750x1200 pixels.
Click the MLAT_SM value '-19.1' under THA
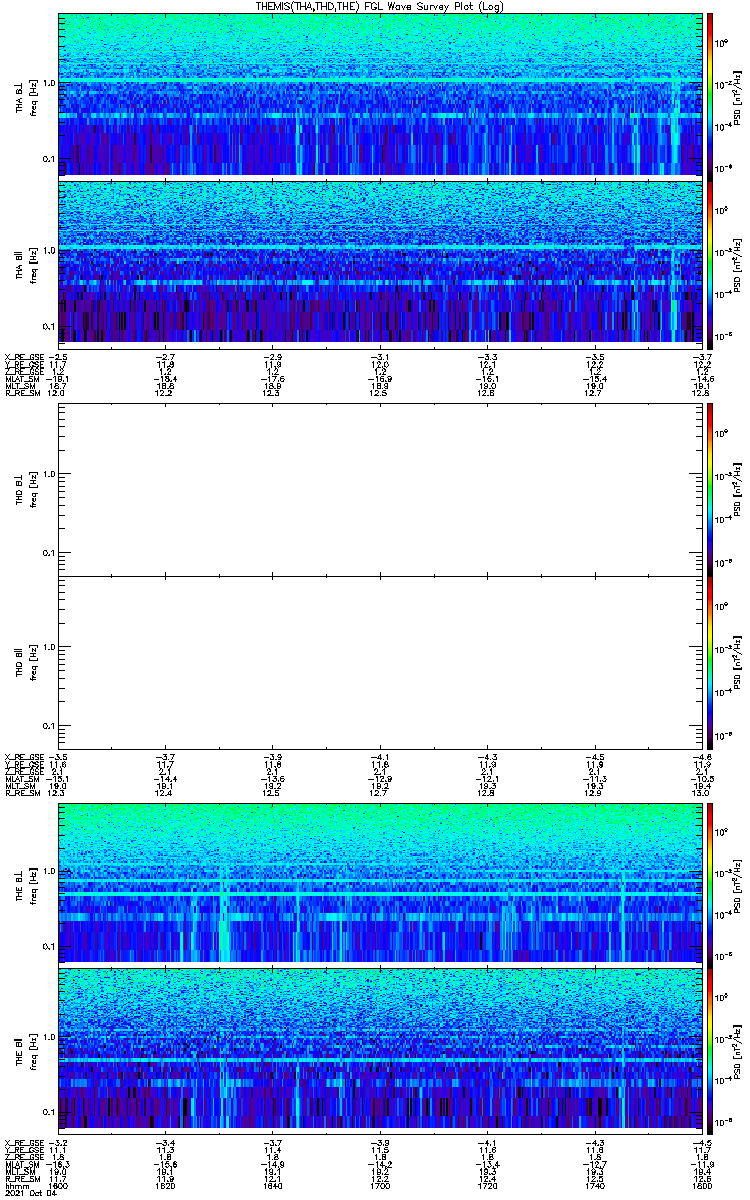pyautogui.click(x=59, y=379)
